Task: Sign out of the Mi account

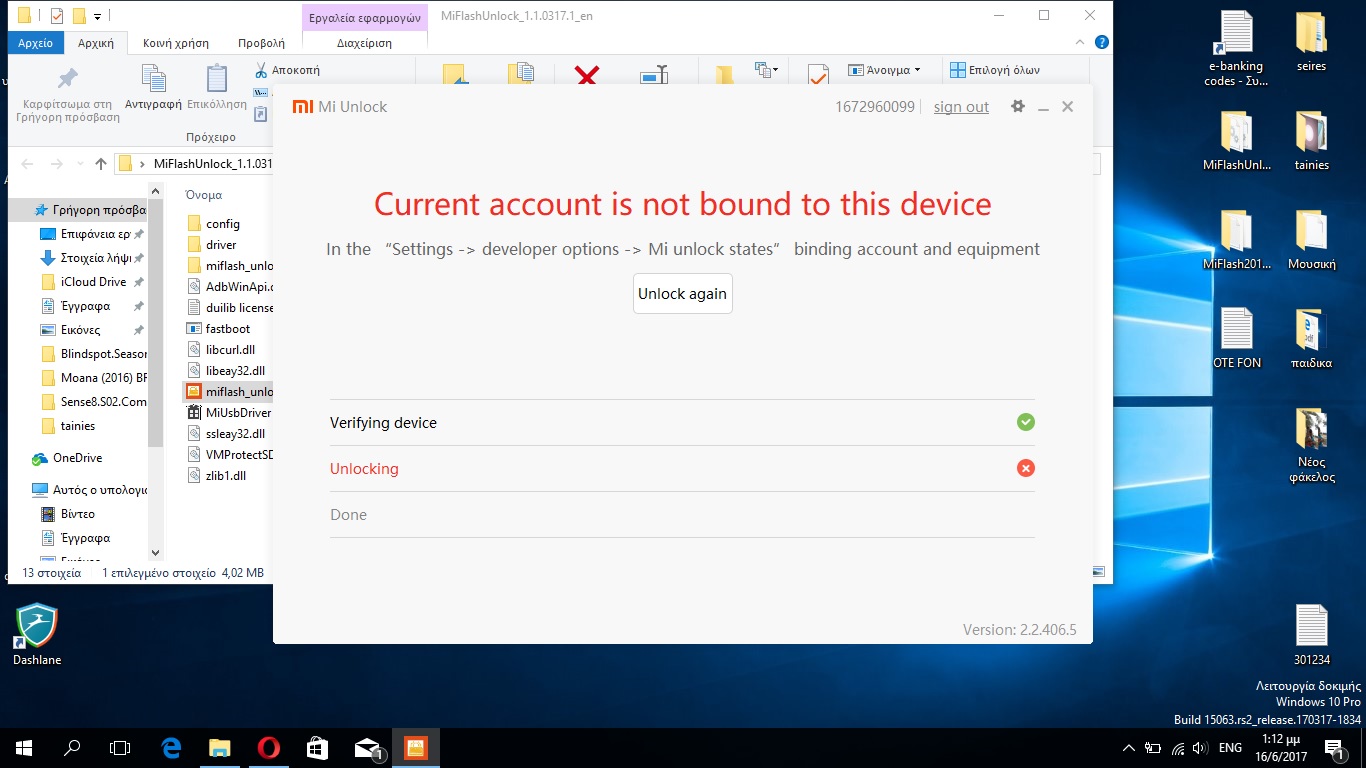Action: (x=961, y=107)
